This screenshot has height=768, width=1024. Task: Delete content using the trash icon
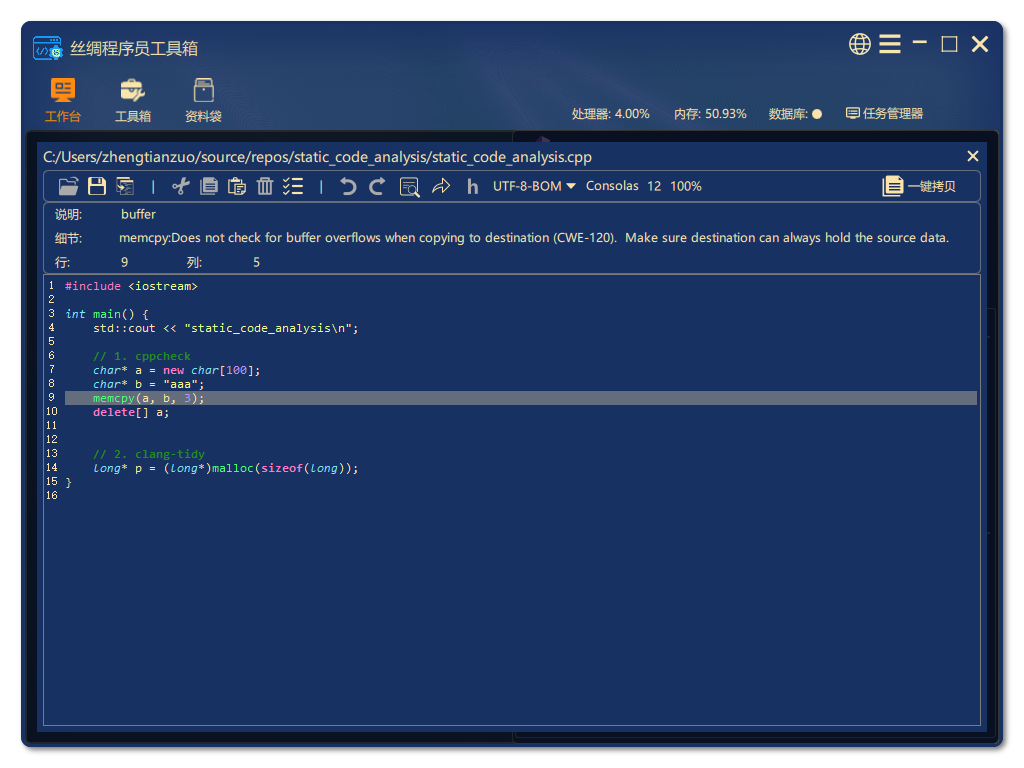point(265,186)
